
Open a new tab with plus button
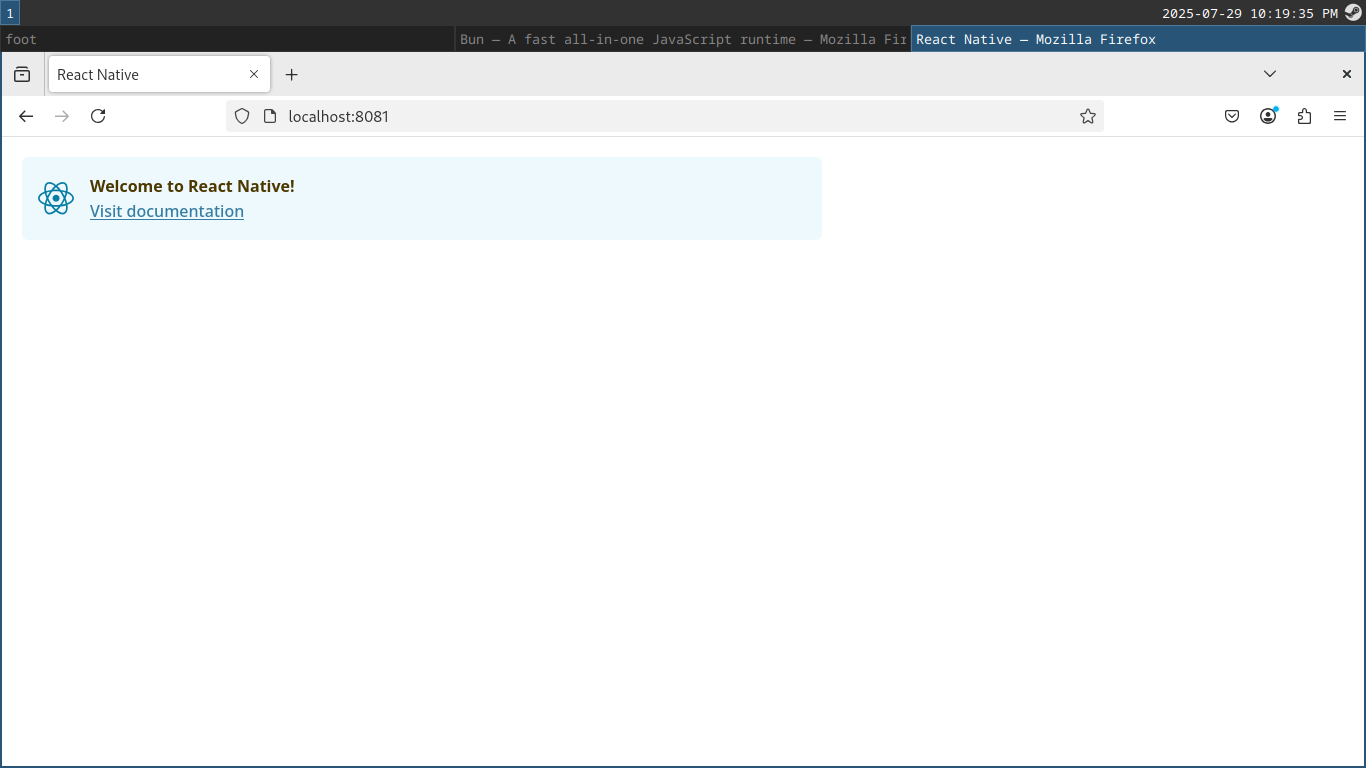pyautogui.click(x=292, y=75)
